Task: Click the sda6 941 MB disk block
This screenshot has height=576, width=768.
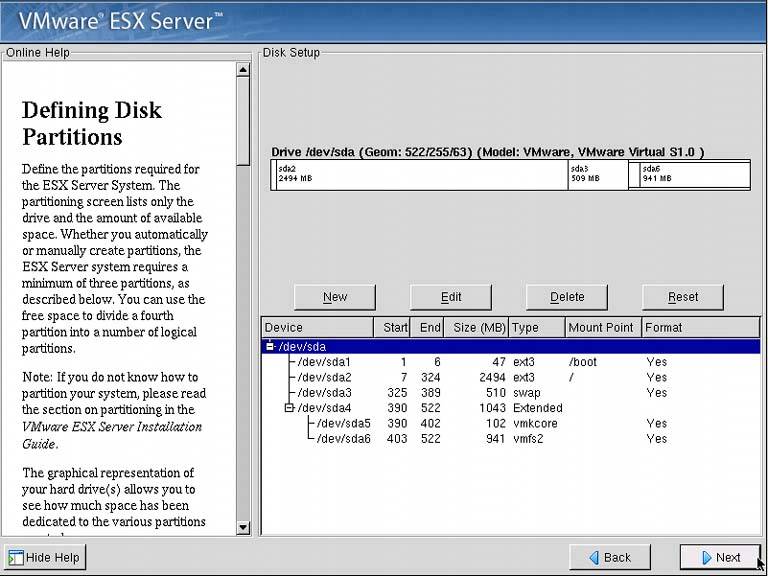Action: 695,175
